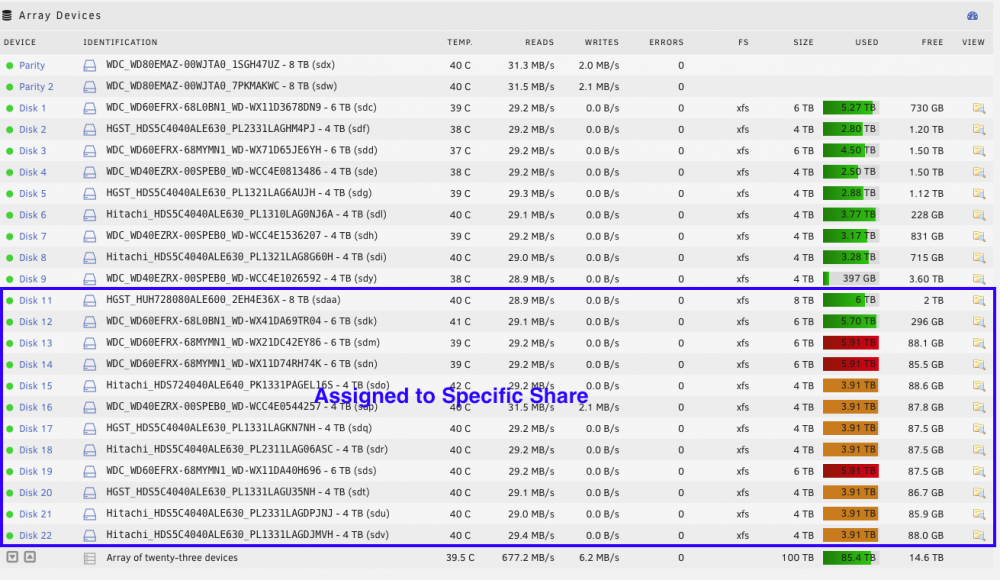Click the 397 GB usage bar for Disk 9
This screenshot has width=1000, height=580.
[x=851, y=279]
